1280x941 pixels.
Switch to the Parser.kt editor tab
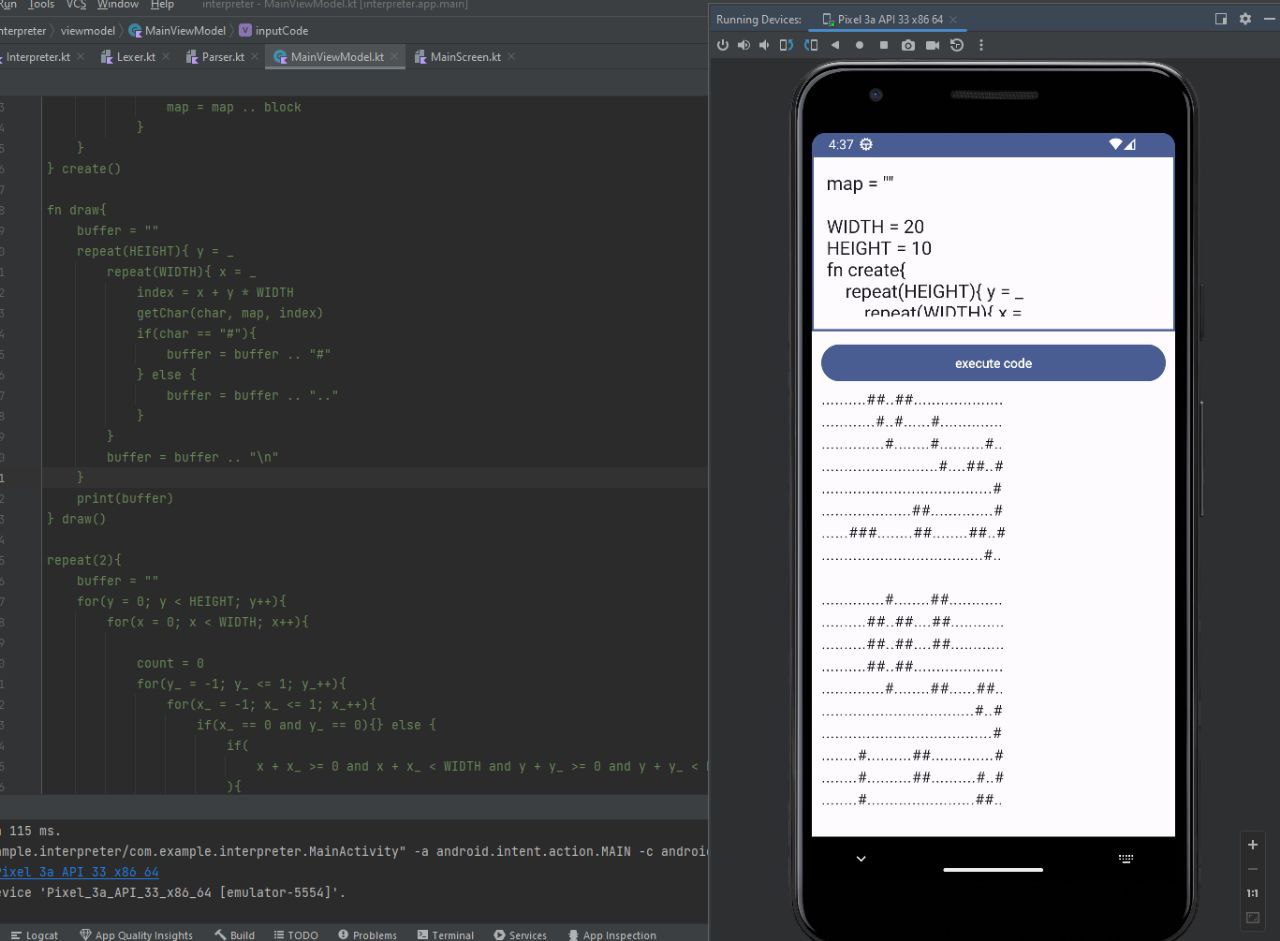tap(222, 57)
